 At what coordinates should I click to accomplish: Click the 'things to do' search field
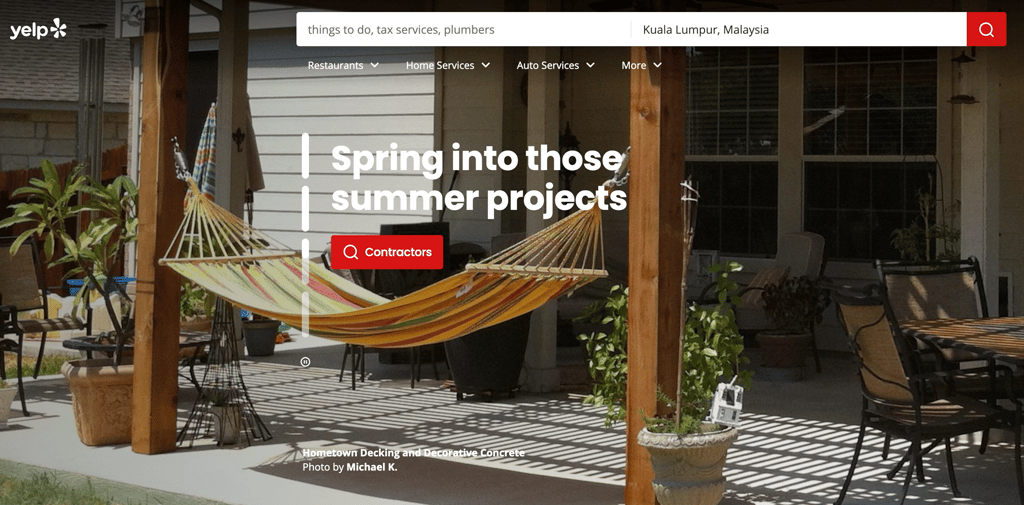tap(463, 29)
